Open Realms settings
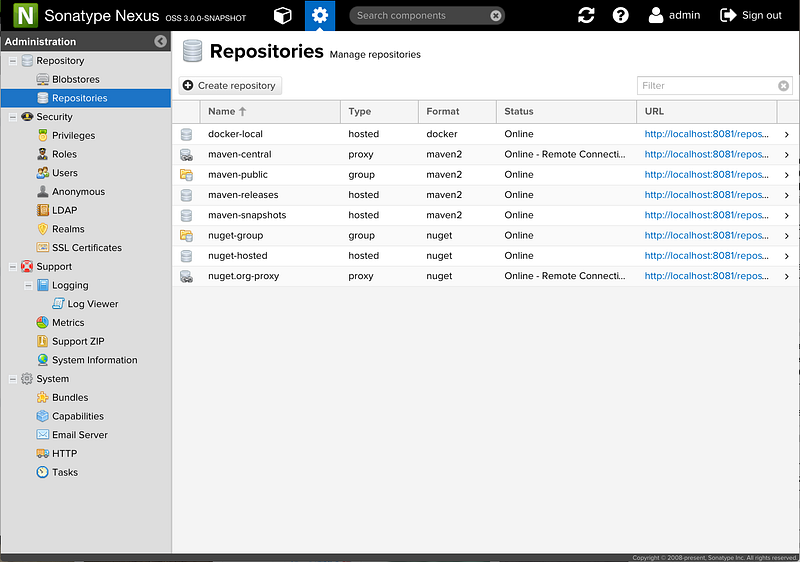 [x=68, y=229]
